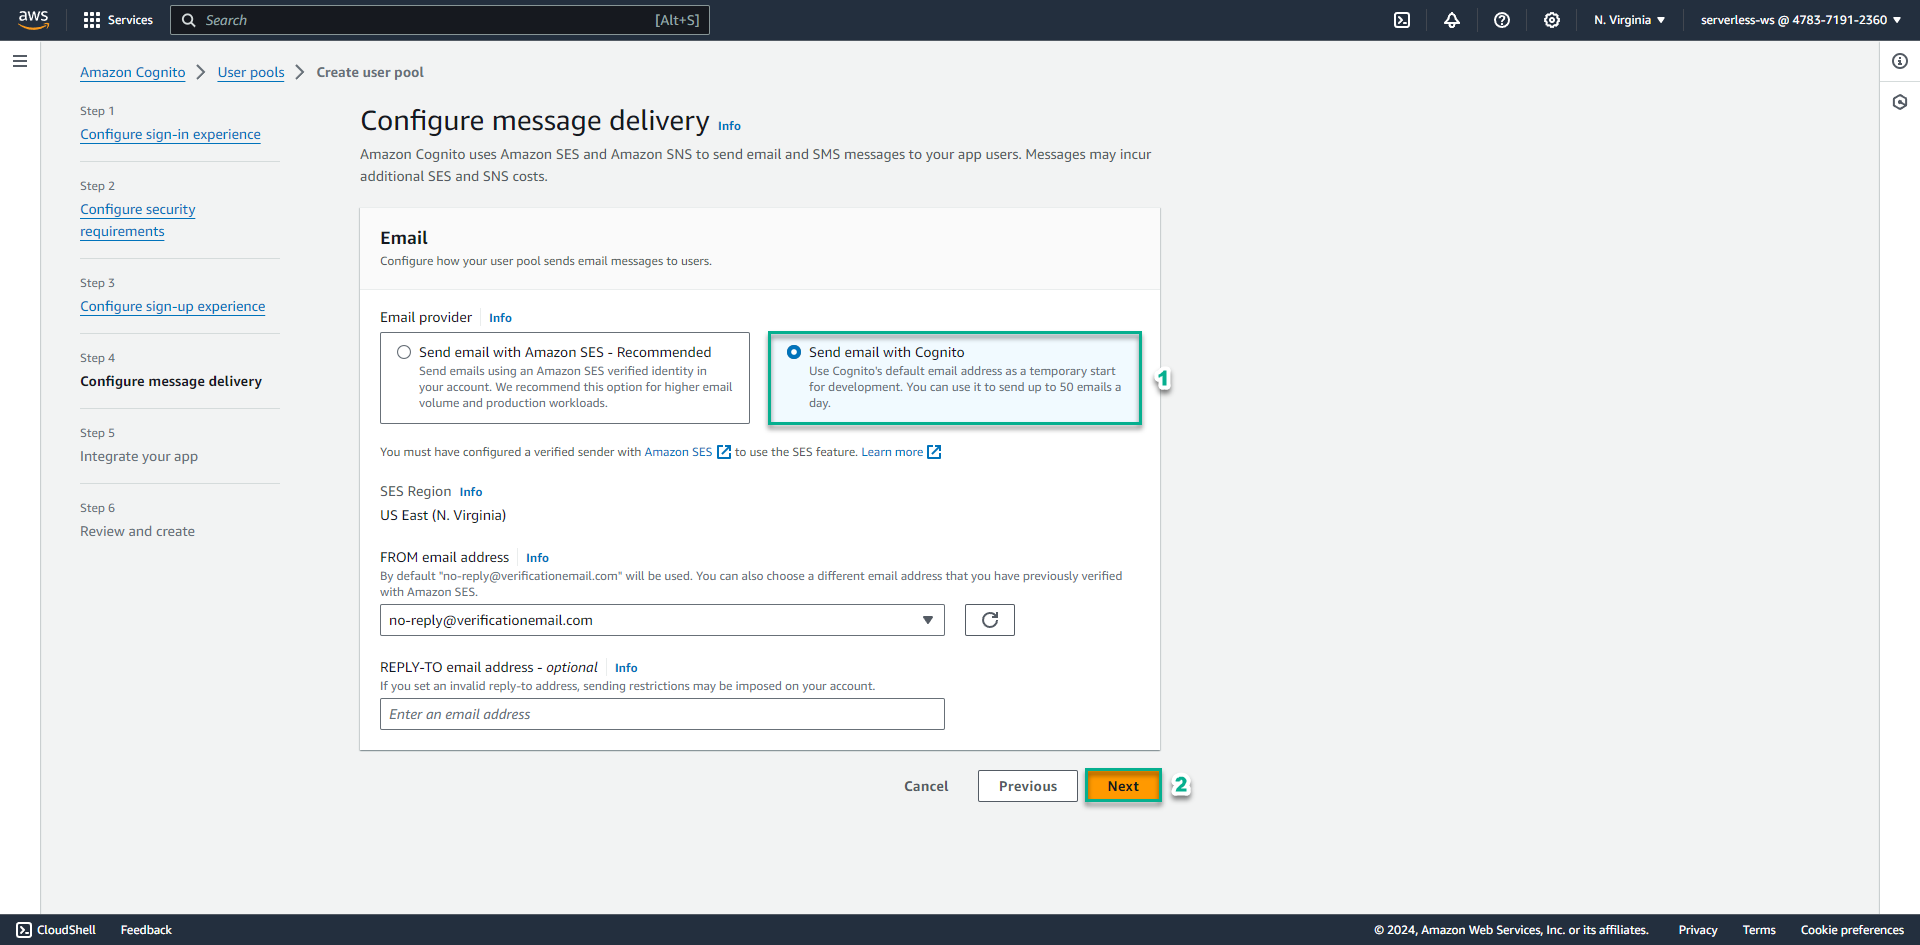The width and height of the screenshot is (1920, 945).
Task: Open Info link for FROM email address
Action: (537, 558)
